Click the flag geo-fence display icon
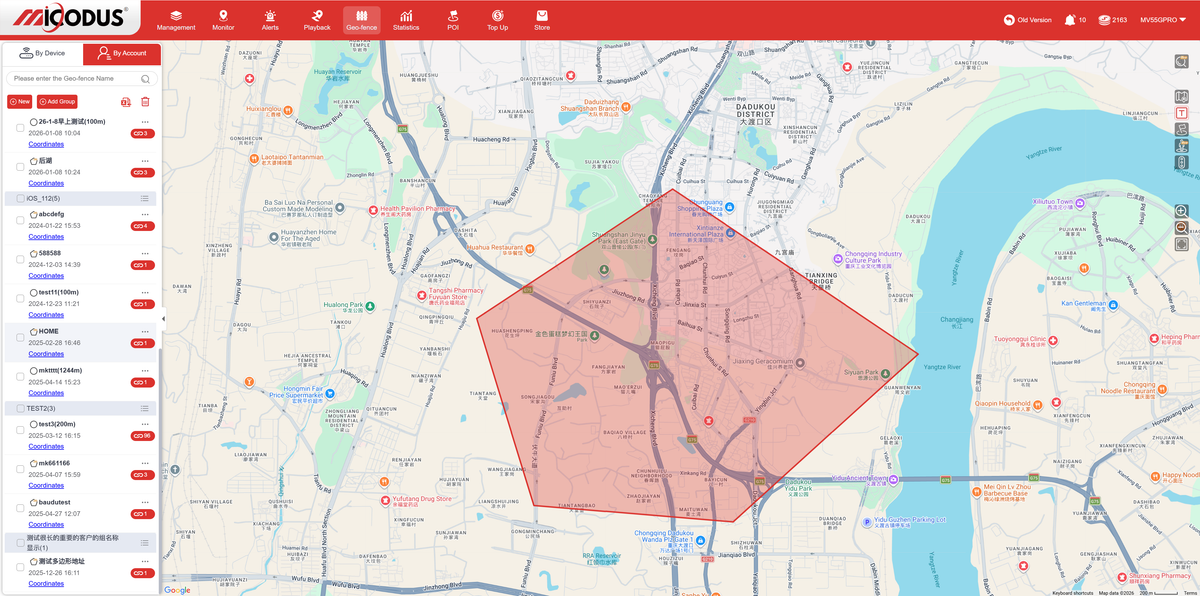 click(1182, 129)
